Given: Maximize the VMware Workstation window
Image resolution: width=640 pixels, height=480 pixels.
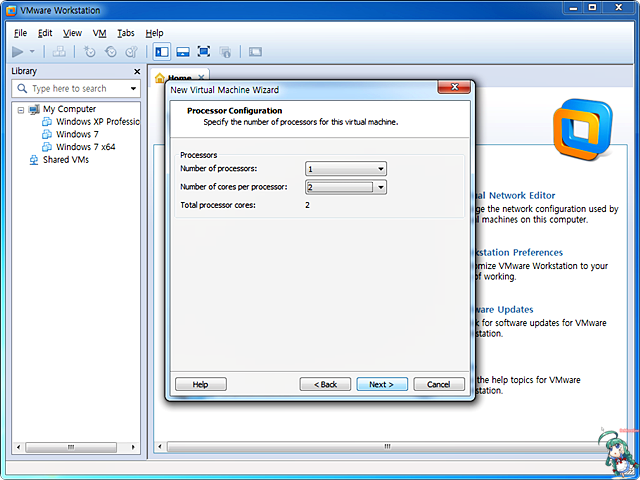Looking at the screenshot, I should pos(592,8).
